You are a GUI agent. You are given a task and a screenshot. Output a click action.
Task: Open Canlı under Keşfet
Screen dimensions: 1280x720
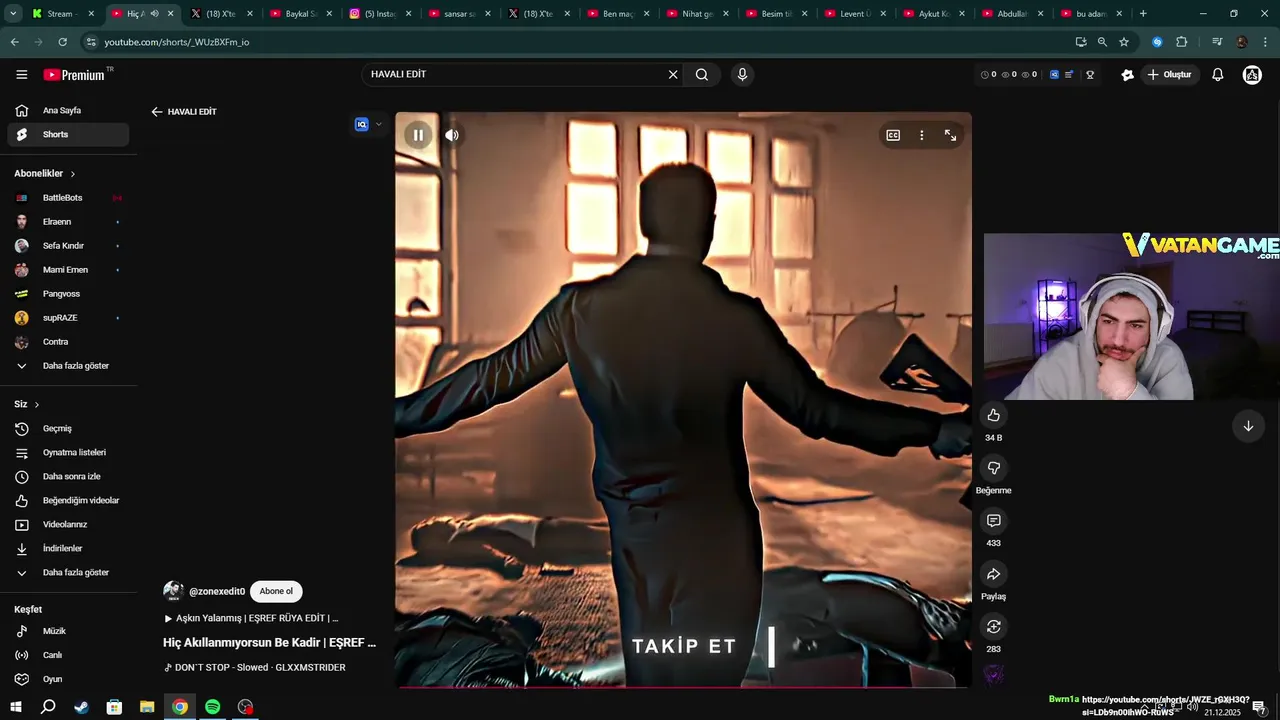click(68, 655)
